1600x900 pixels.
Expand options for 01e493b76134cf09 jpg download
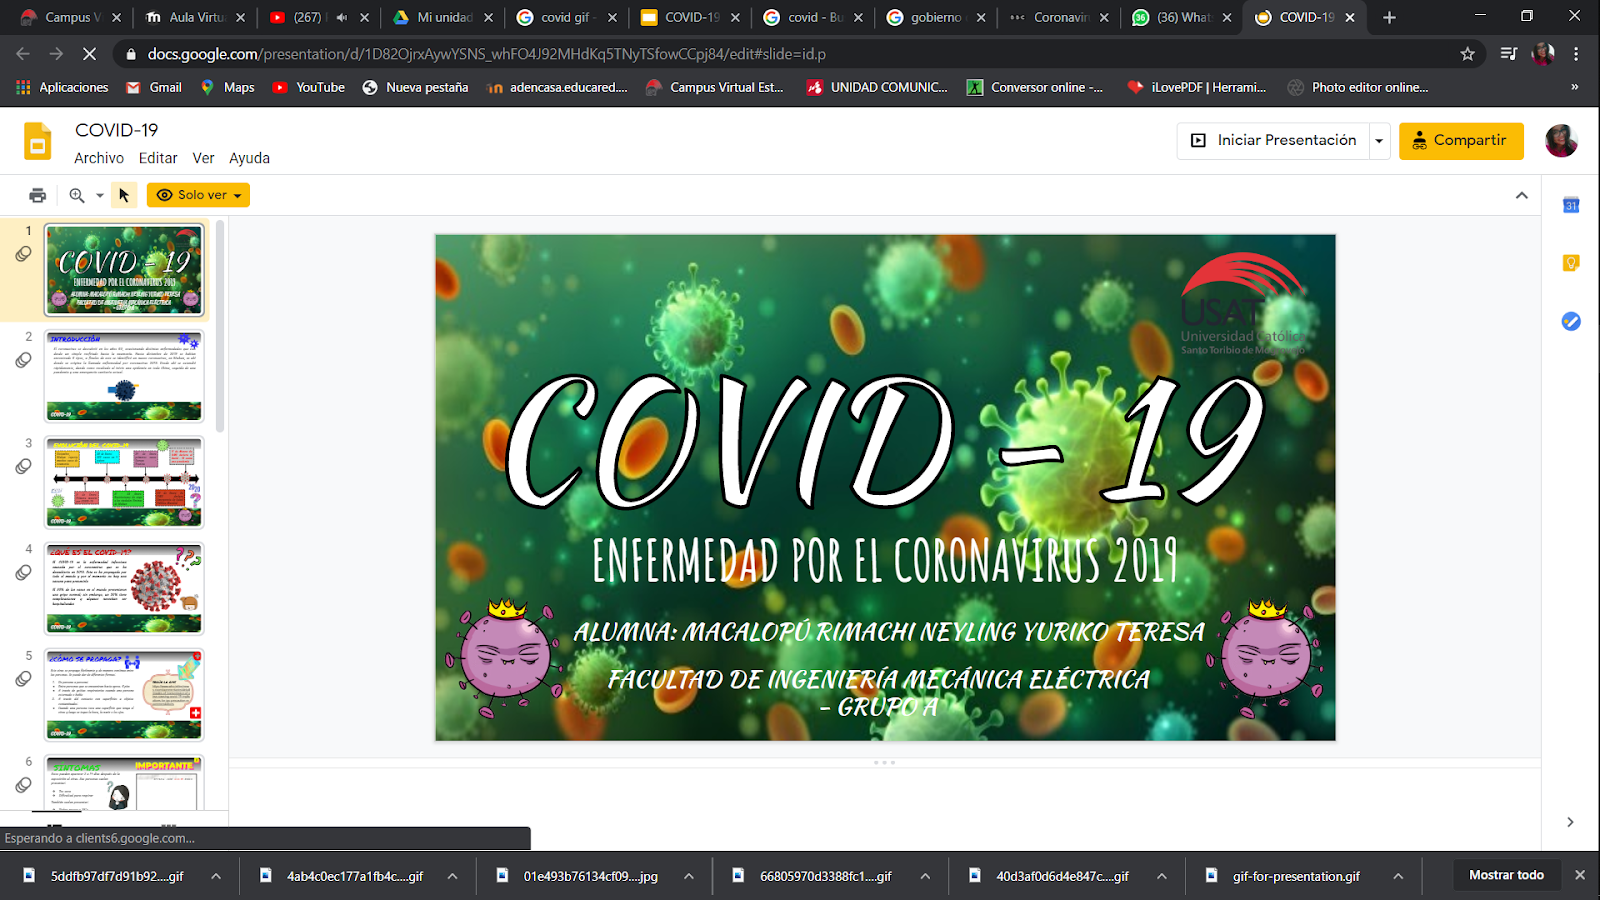[x=689, y=876]
